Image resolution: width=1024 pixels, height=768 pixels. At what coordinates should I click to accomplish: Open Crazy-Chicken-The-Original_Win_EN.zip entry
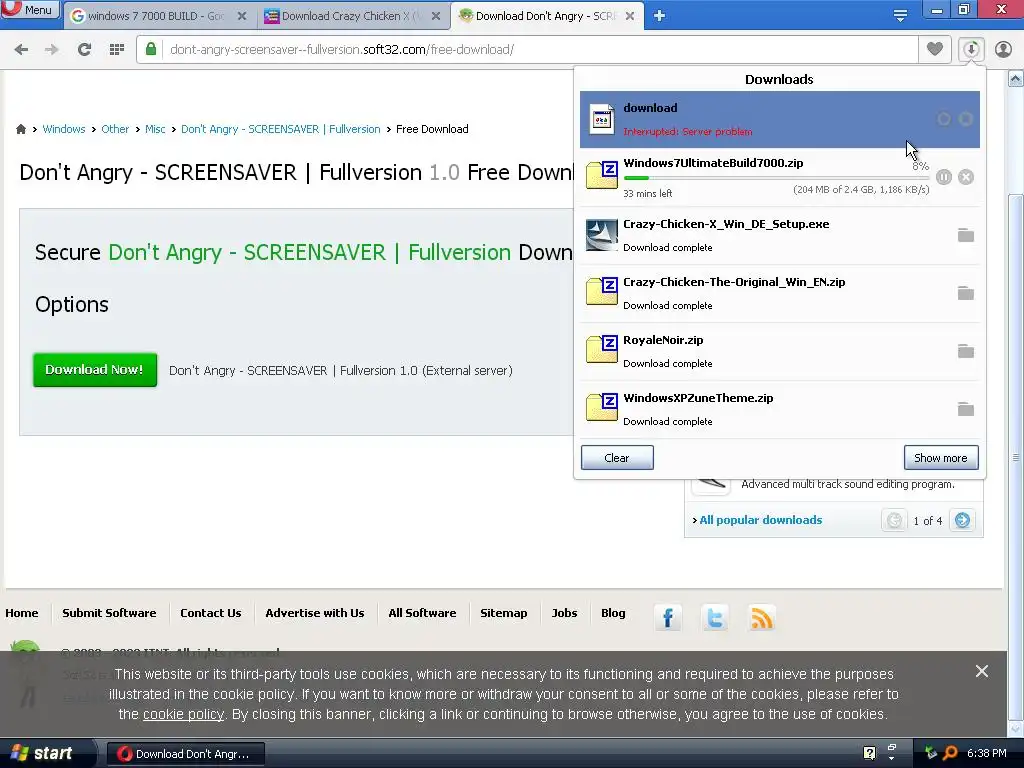[x=780, y=293]
